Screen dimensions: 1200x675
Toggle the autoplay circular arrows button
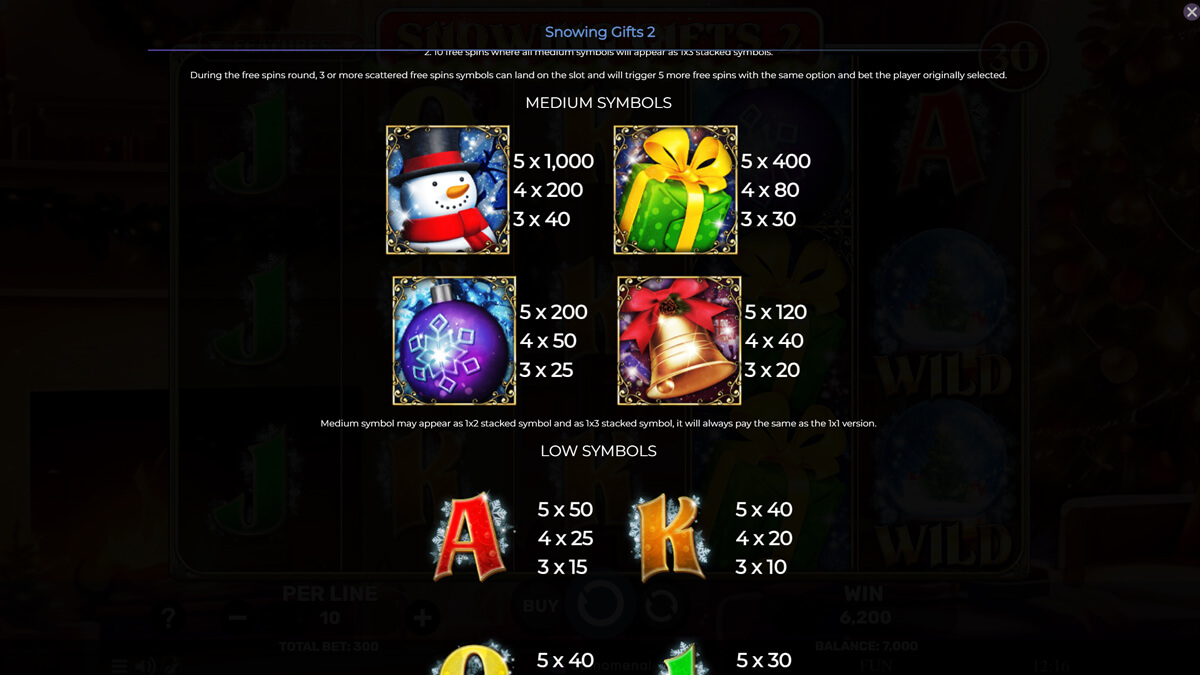[x=661, y=606]
